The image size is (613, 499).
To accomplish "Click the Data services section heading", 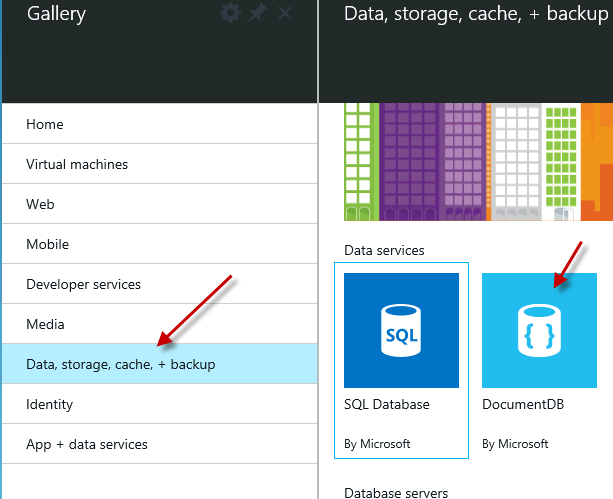I will click(384, 250).
